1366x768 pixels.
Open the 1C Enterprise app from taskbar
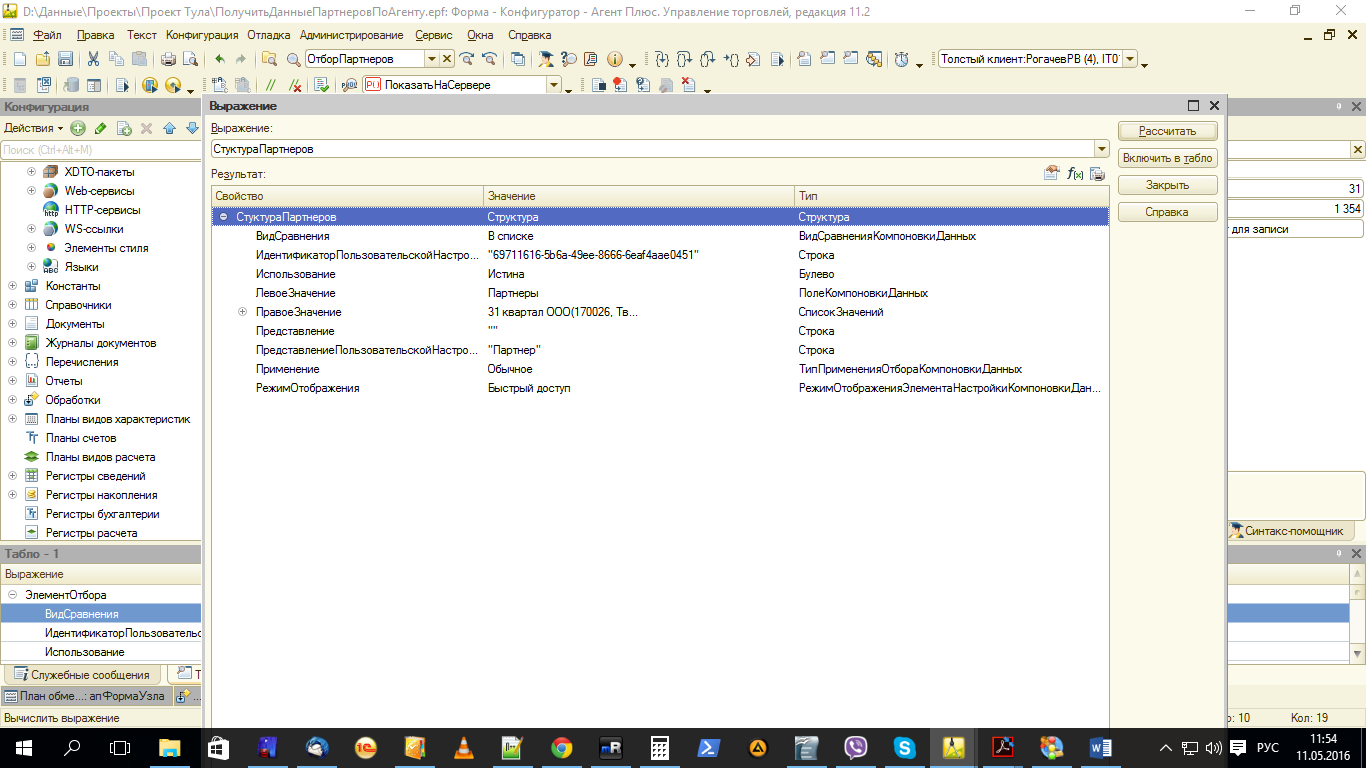click(x=366, y=747)
